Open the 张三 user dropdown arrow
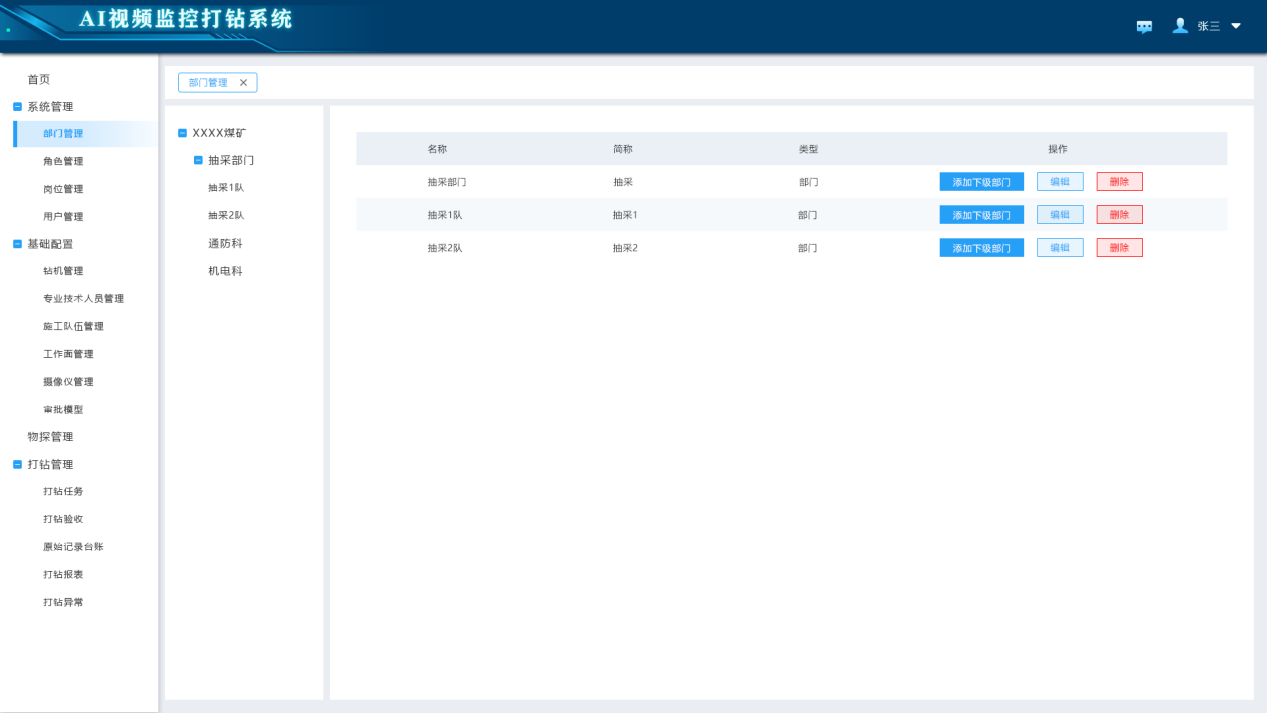This screenshot has width=1267, height=713. 1236,26
